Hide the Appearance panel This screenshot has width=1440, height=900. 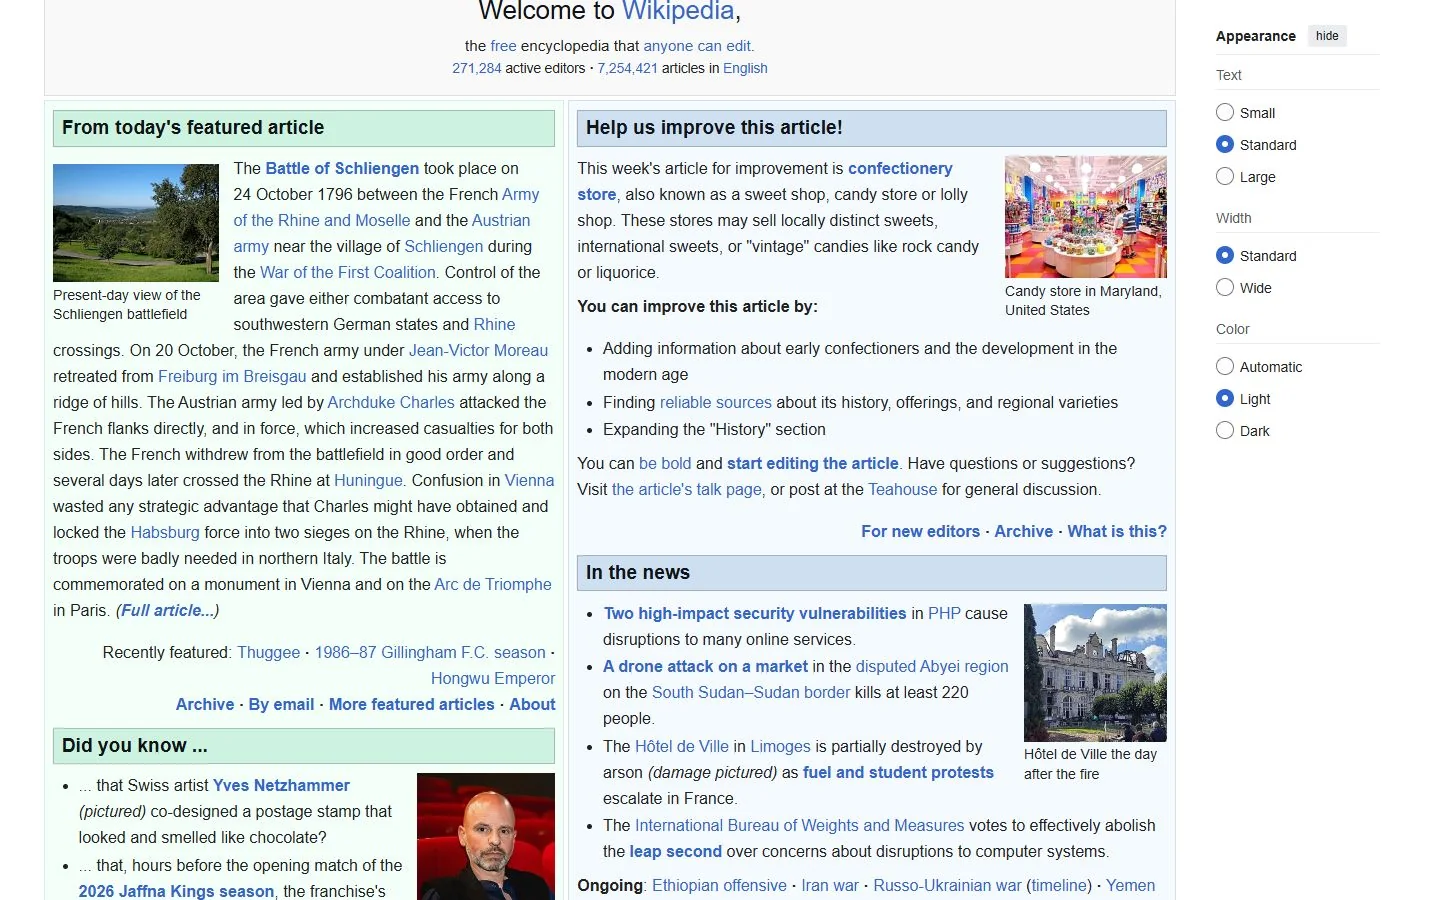pyautogui.click(x=1327, y=36)
